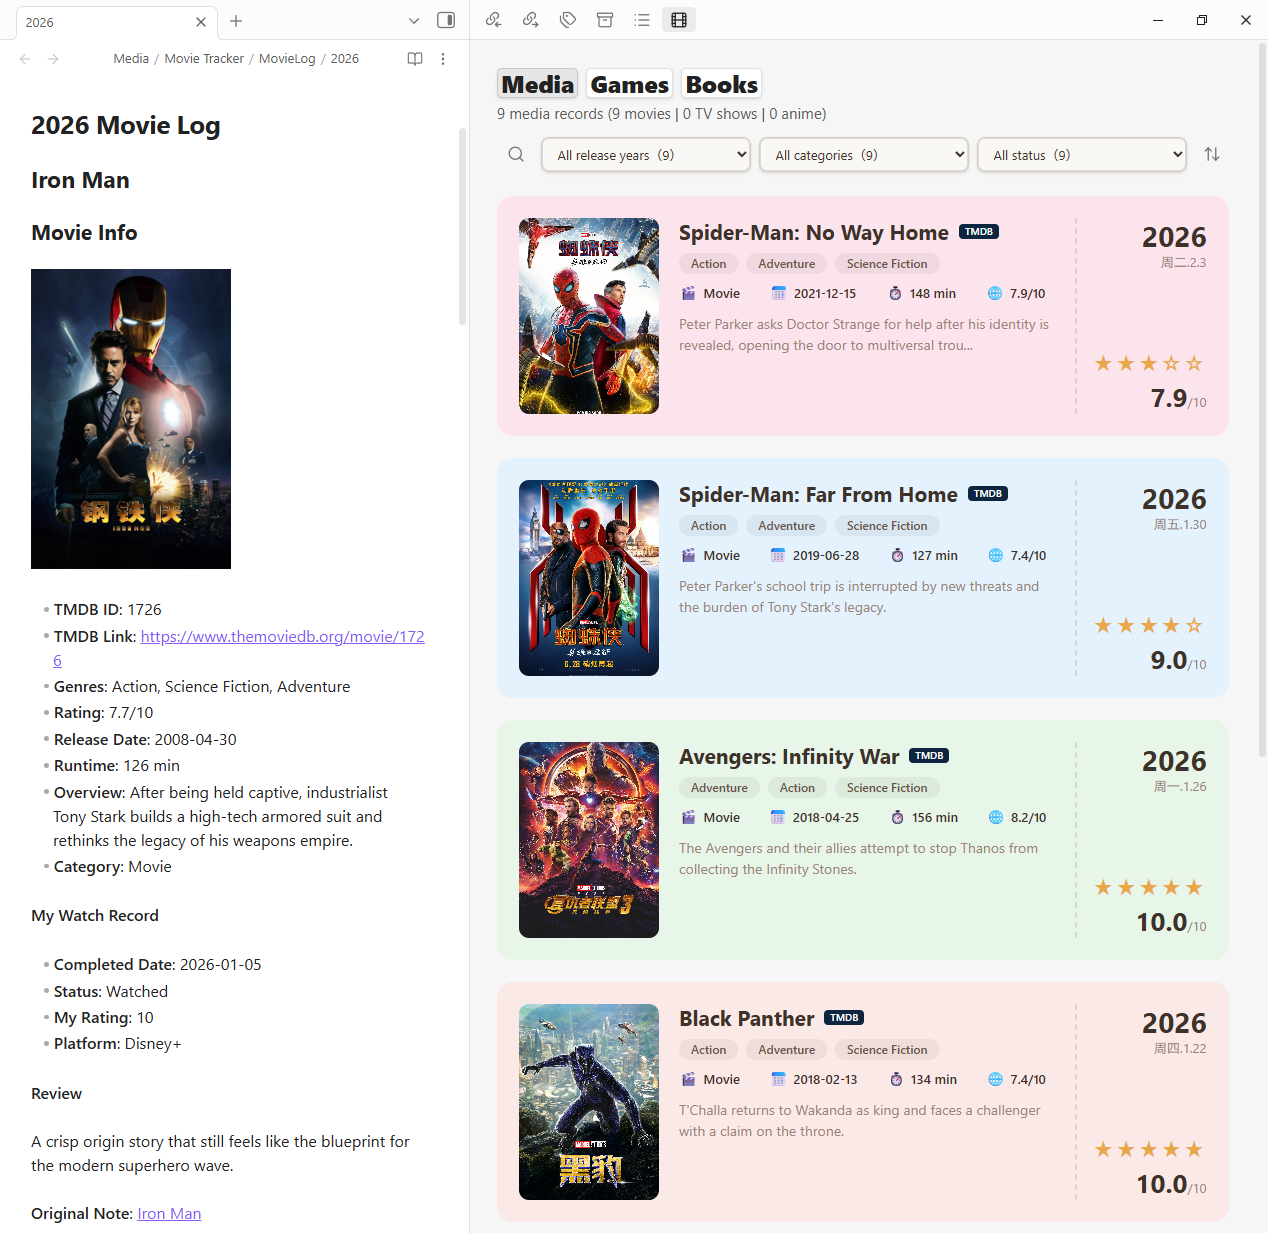Open the Black Panther poster

point(589,1102)
